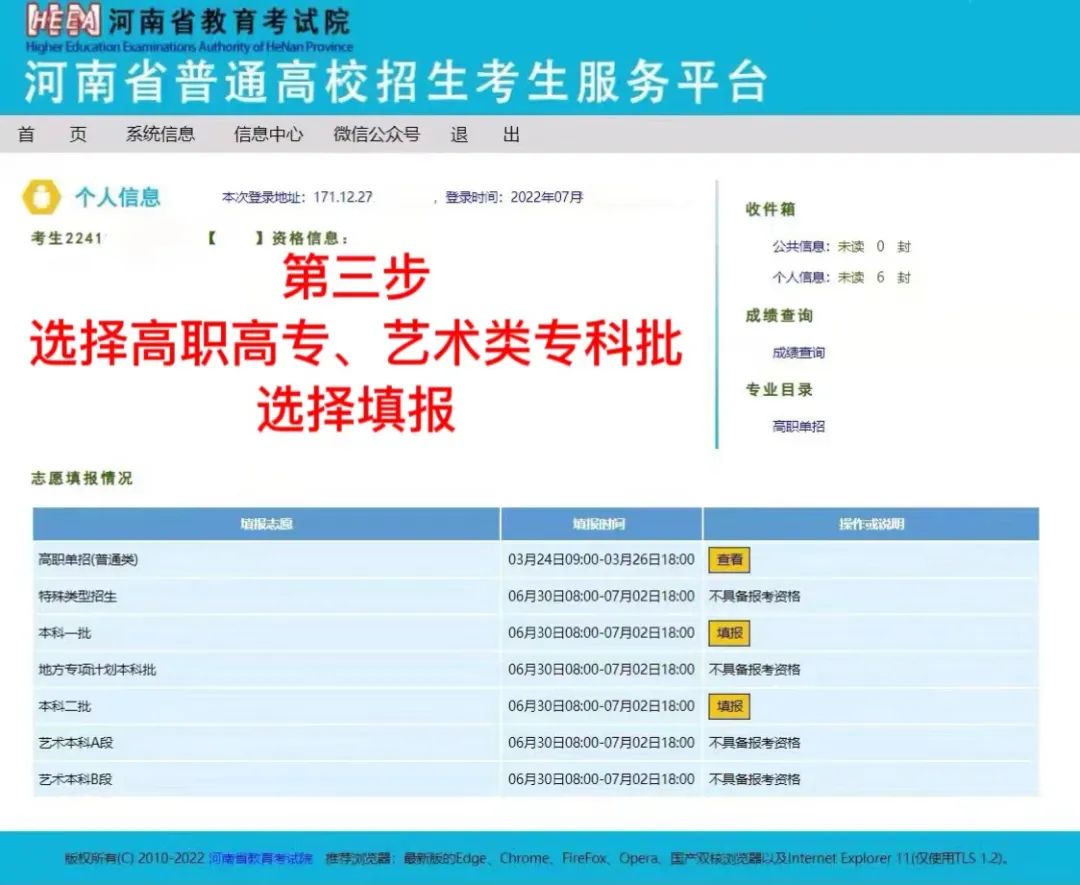The width and height of the screenshot is (1080, 885).
Task: Click the 成绩查询 link
Action: click(x=798, y=353)
